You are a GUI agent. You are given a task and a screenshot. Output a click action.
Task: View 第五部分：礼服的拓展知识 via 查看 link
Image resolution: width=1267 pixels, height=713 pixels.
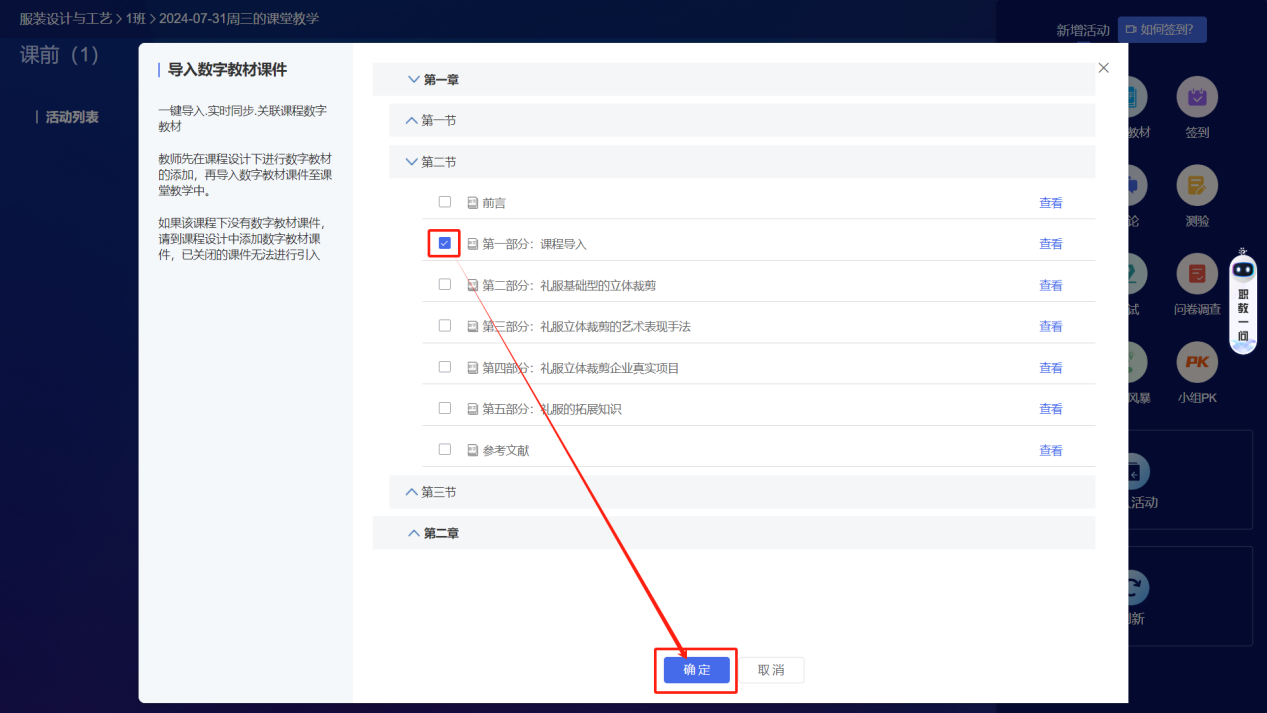[x=1050, y=408]
